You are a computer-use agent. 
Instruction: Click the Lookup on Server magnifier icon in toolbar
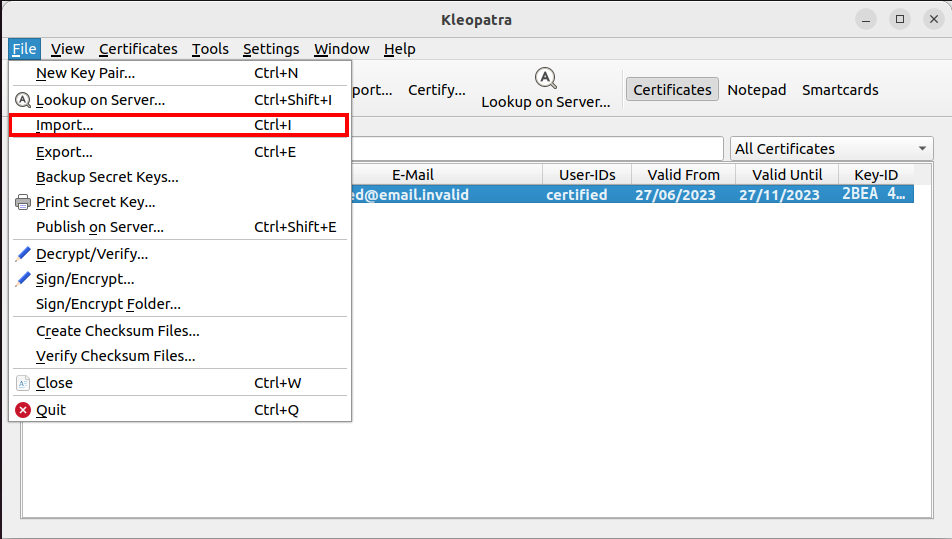click(545, 78)
